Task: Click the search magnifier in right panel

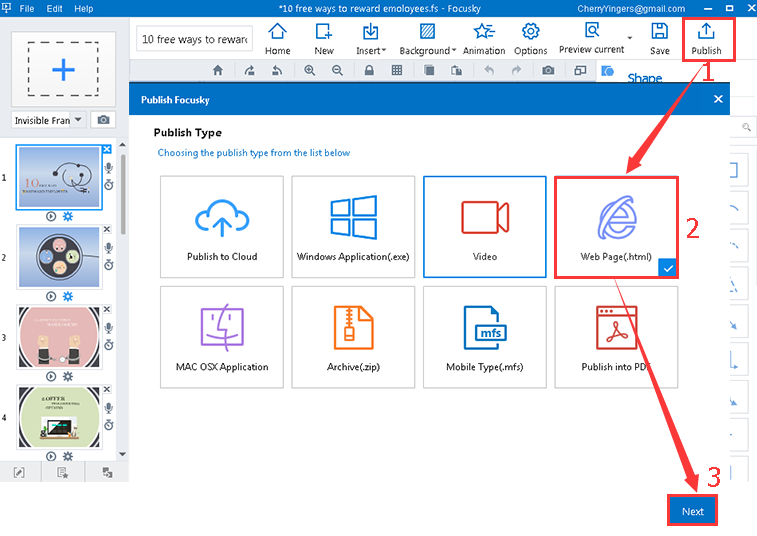Action: tap(746, 127)
